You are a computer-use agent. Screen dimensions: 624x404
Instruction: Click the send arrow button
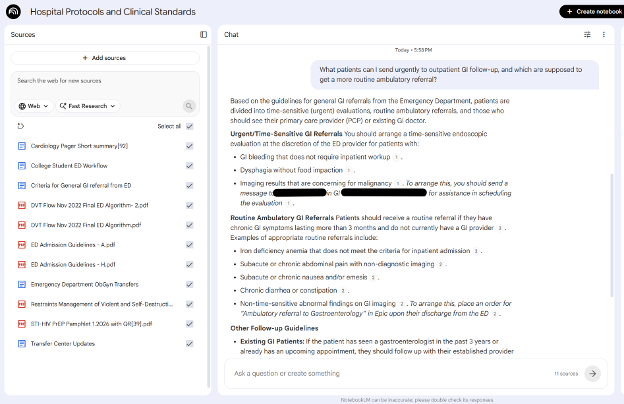pyautogui.click(x=593, y=373)
